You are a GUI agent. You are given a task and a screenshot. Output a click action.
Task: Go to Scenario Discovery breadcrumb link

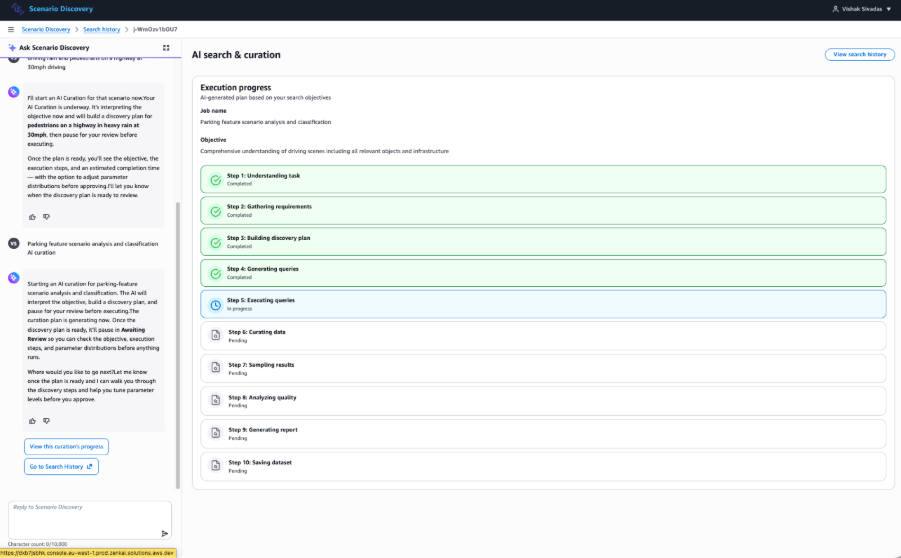pos(46,29)
